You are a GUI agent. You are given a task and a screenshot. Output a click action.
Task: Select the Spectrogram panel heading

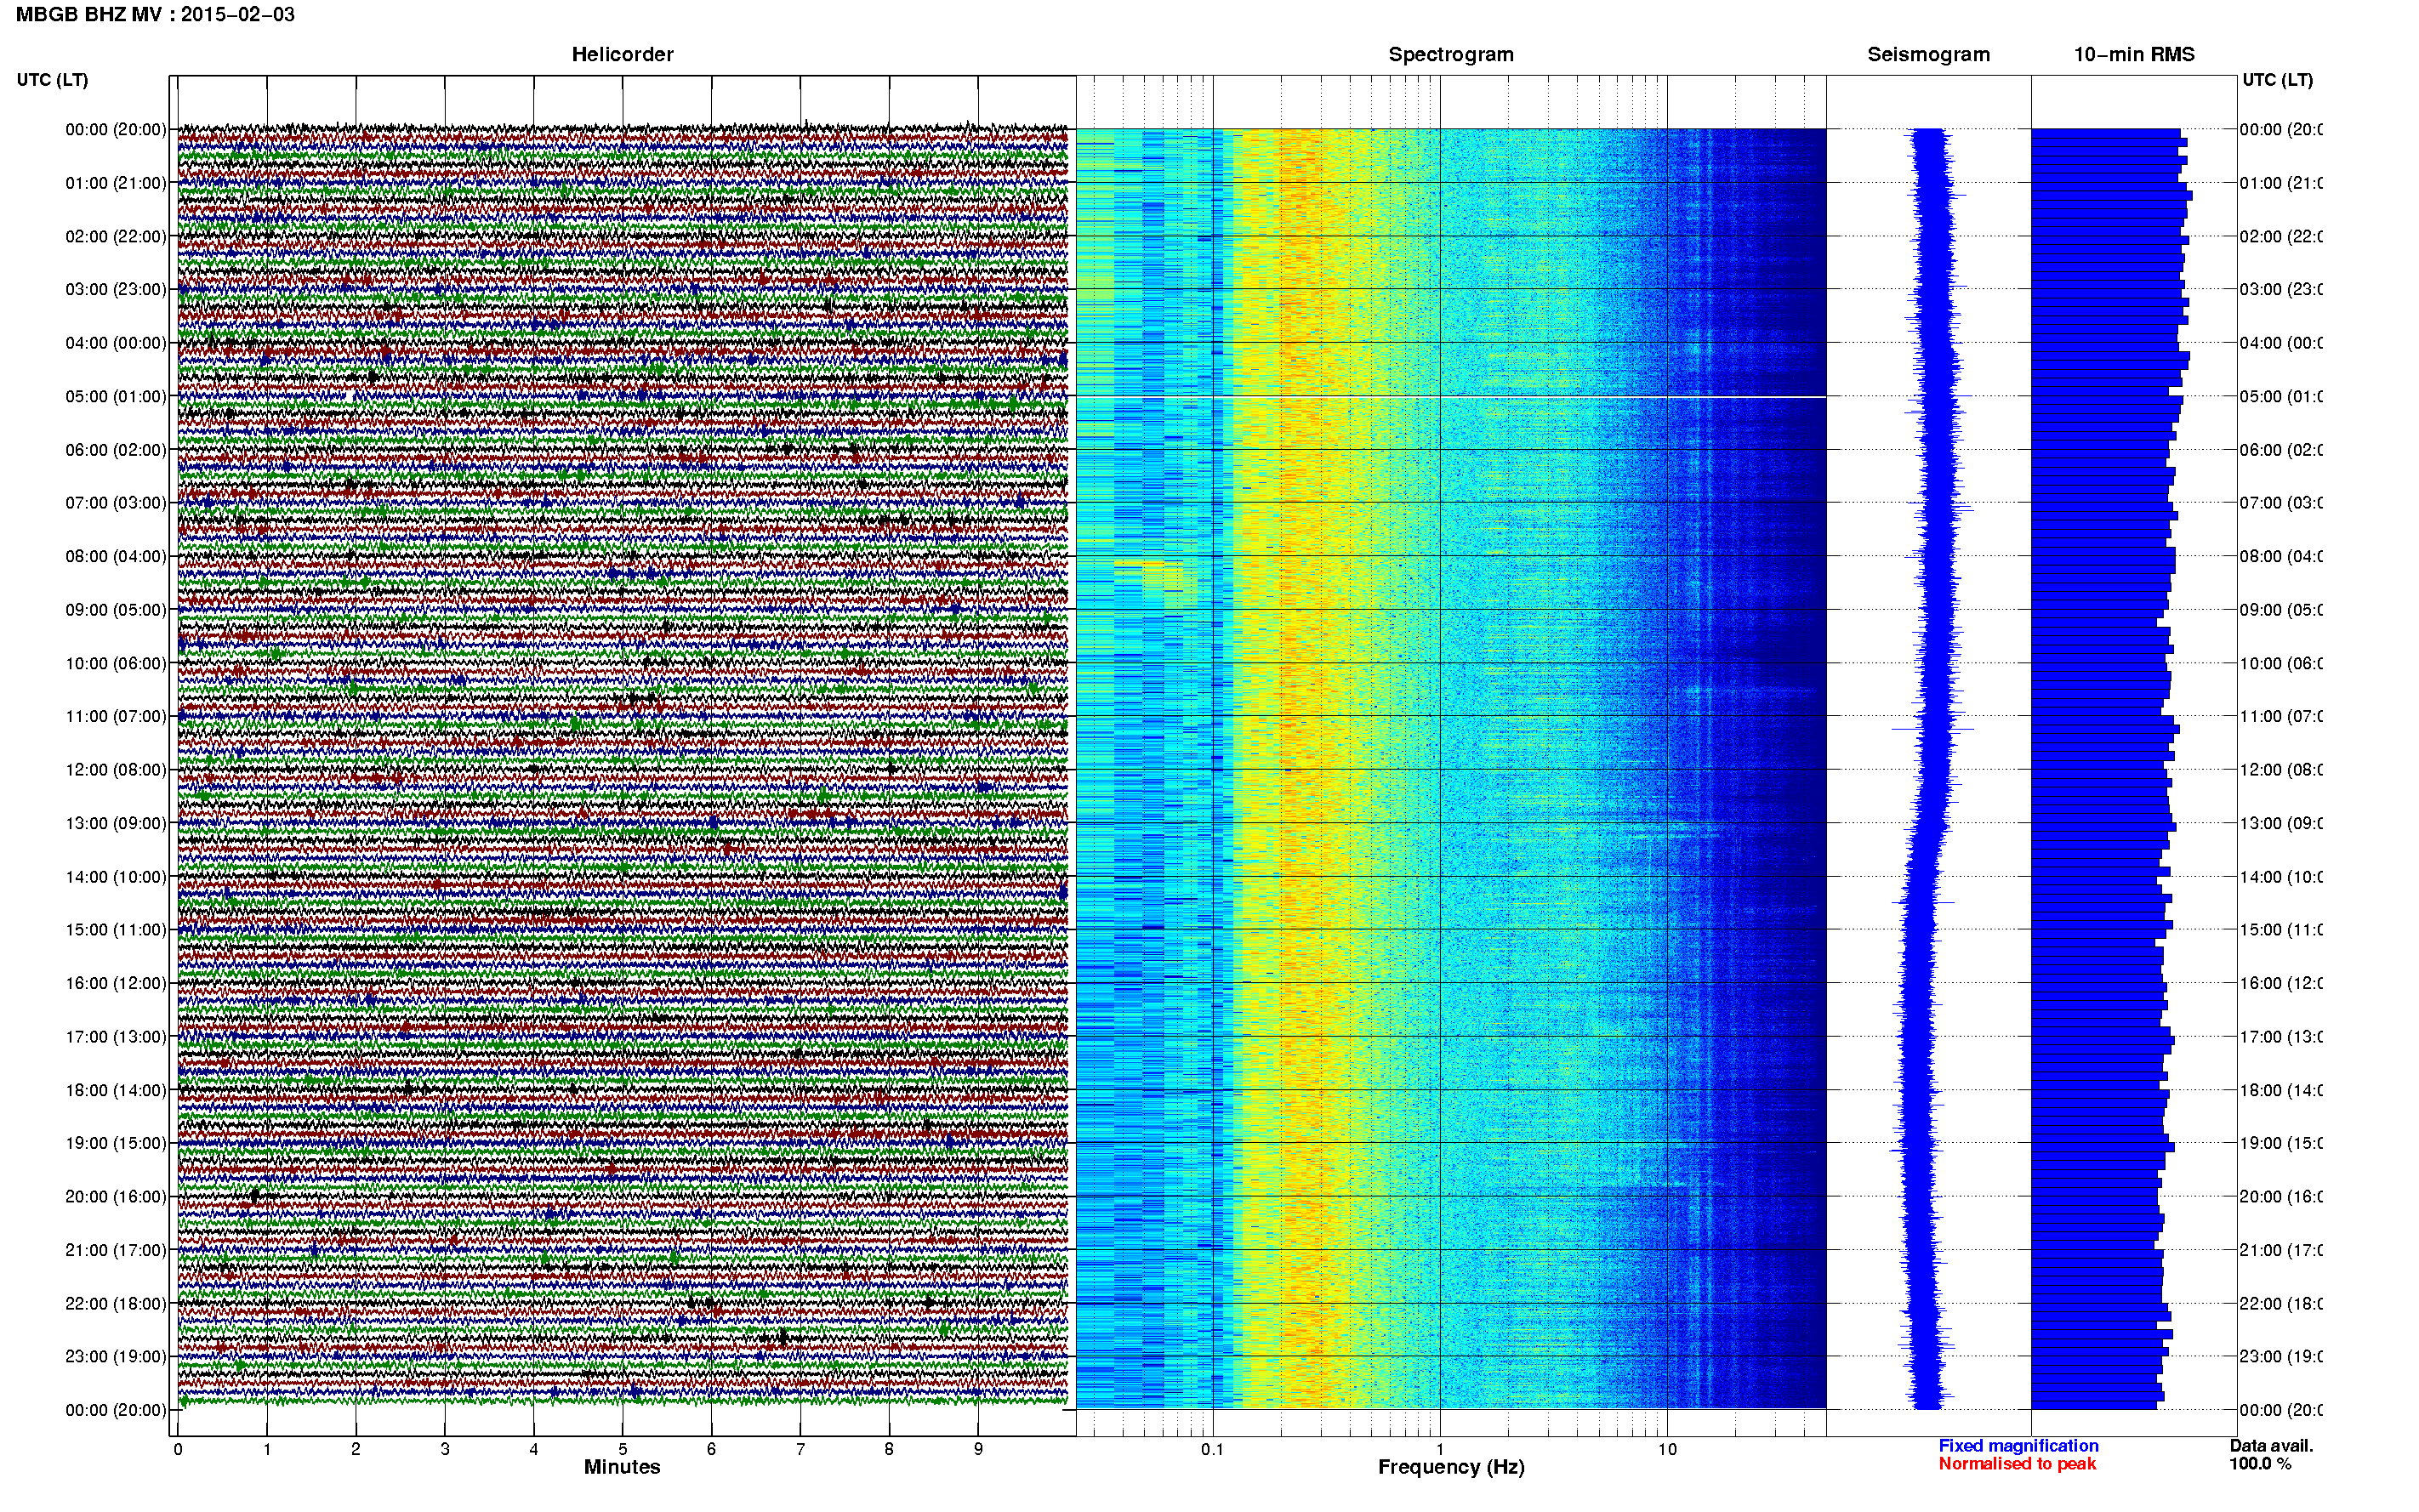[1451, 54]
